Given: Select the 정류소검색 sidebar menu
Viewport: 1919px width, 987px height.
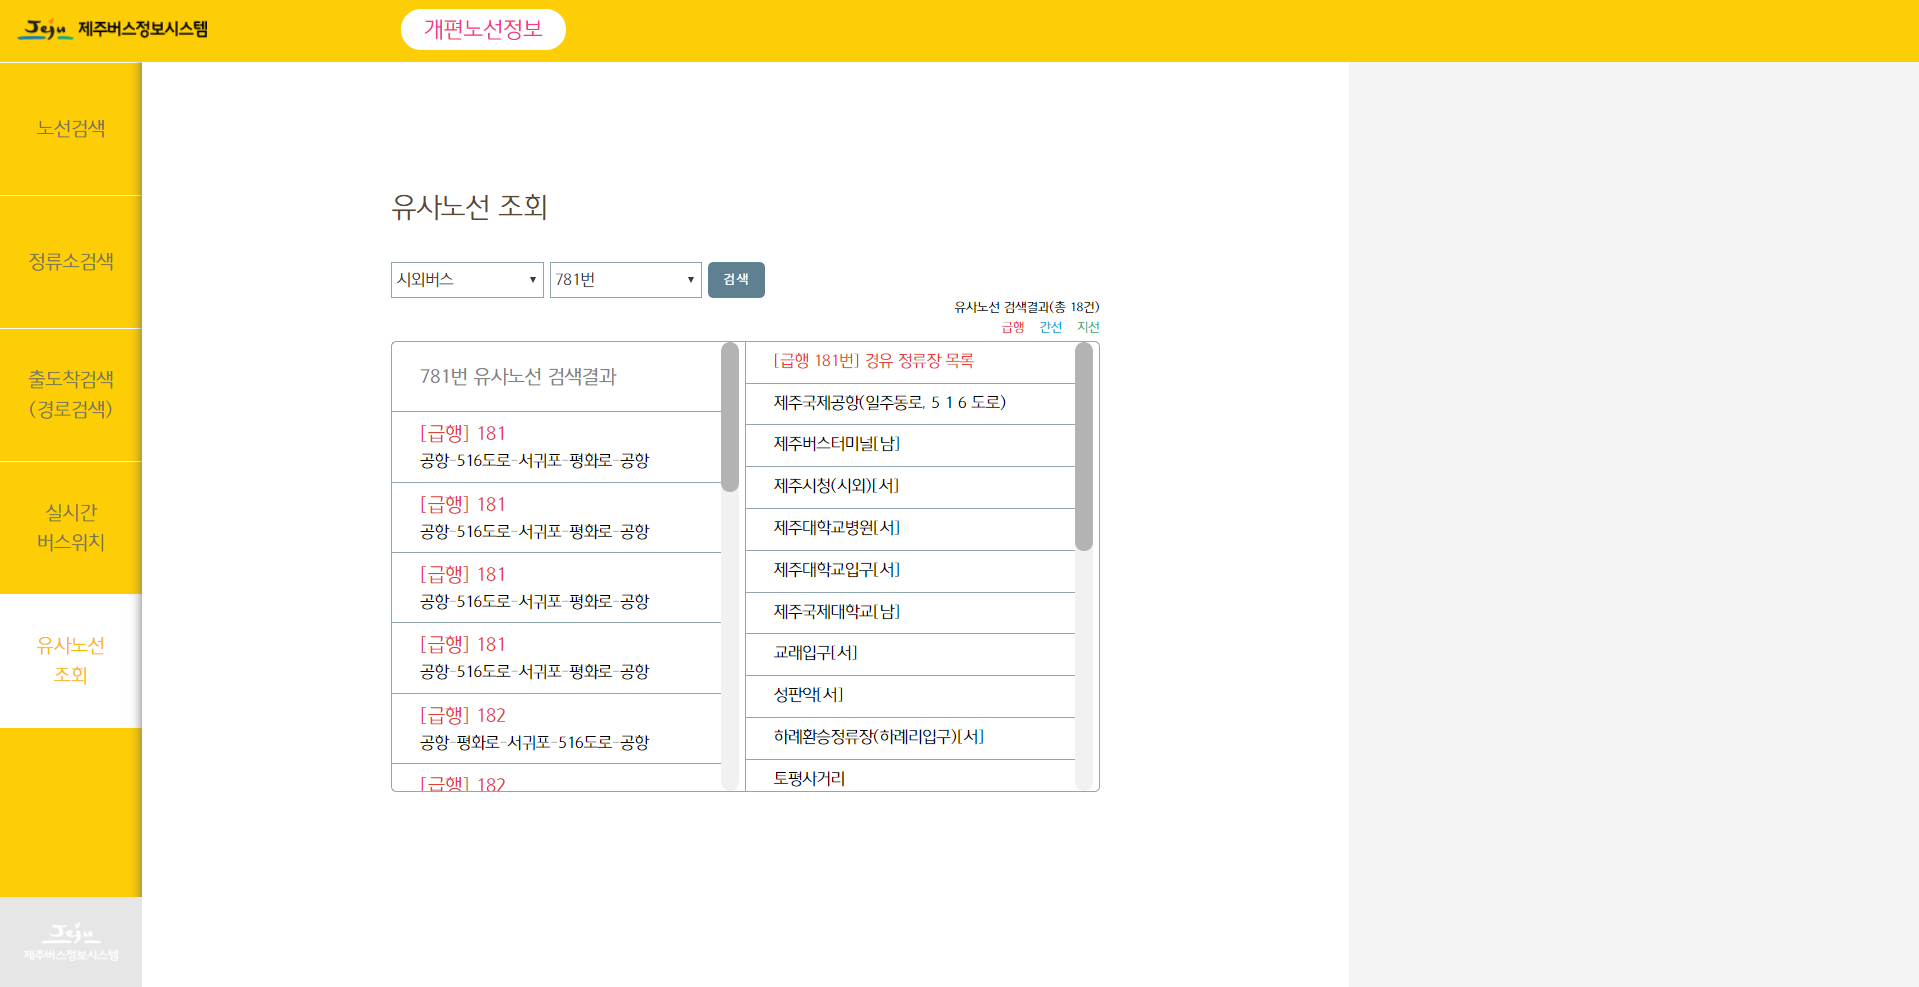Looking at the screenshot, I should coord(70,261).
